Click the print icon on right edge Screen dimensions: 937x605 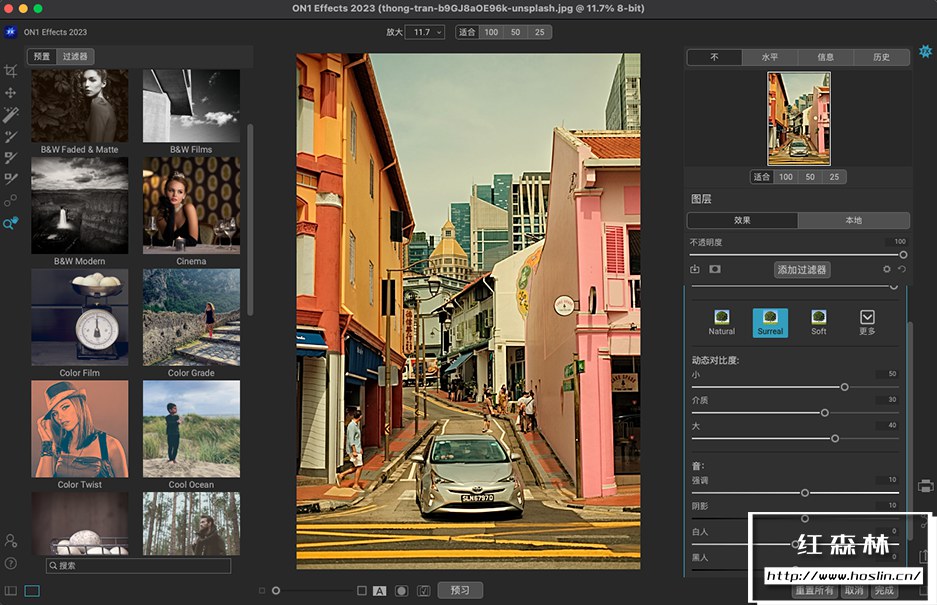[x=925, y=486]
